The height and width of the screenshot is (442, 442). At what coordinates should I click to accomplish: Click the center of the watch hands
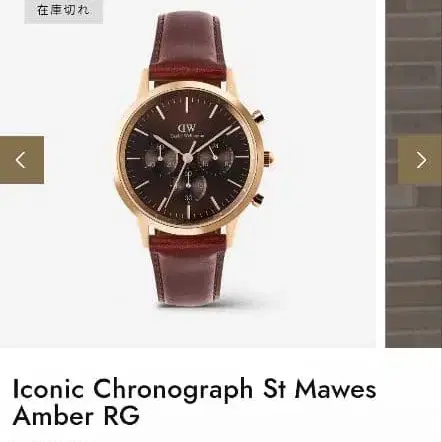187,158
